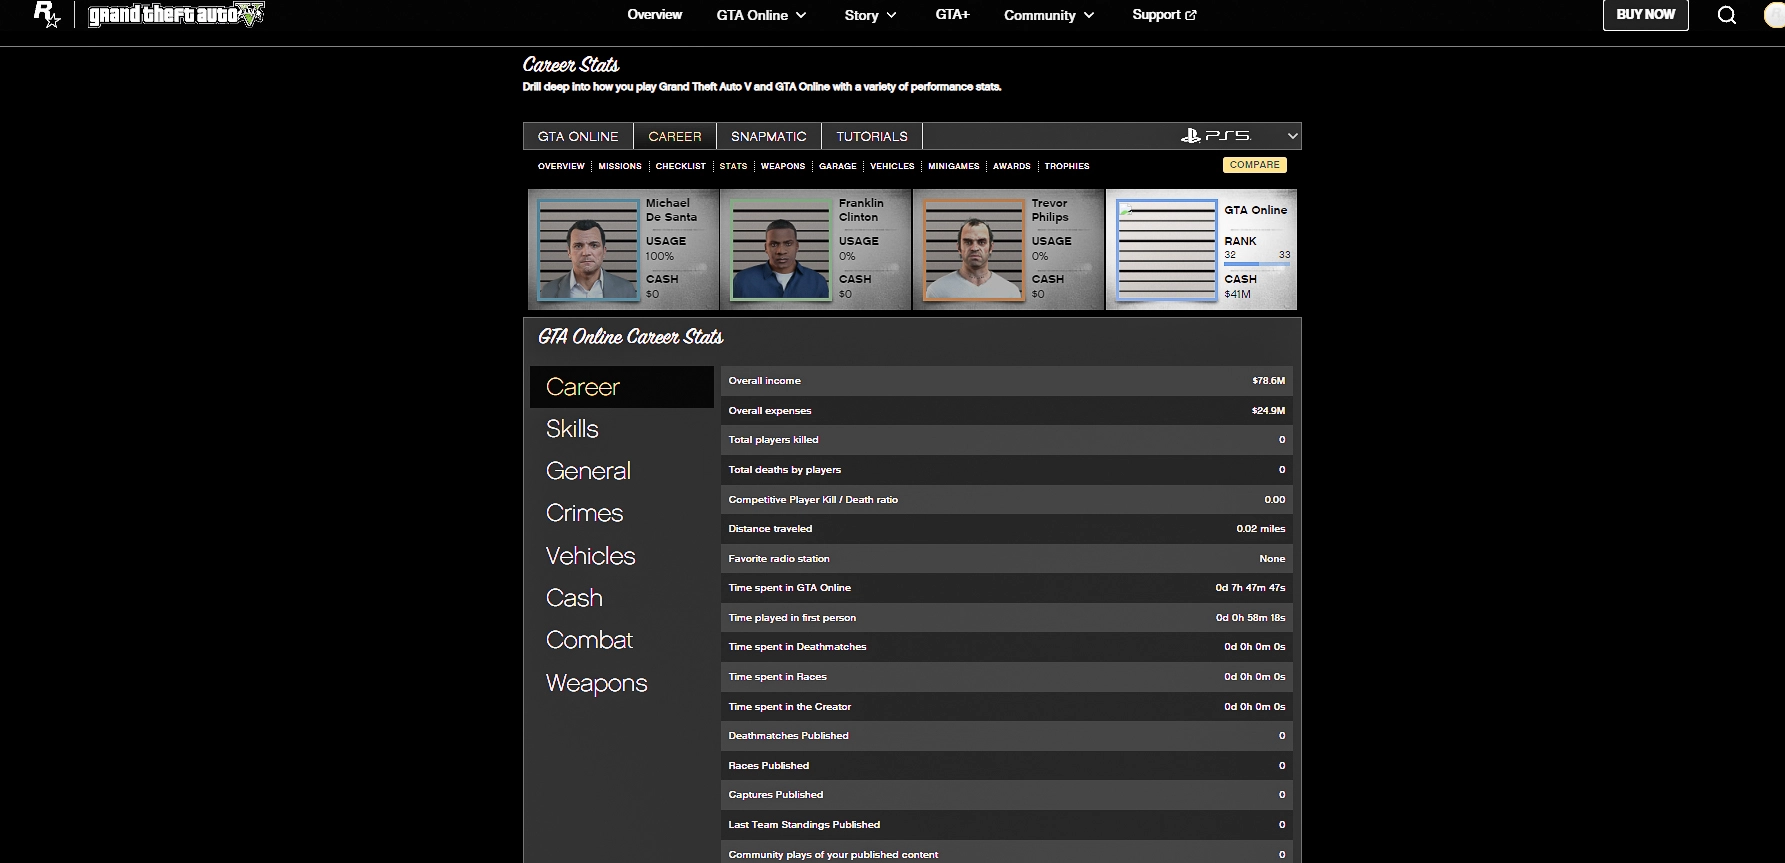The image size is (1785, 863).
Task: Open the Support external link
Action: (1163, 15)
